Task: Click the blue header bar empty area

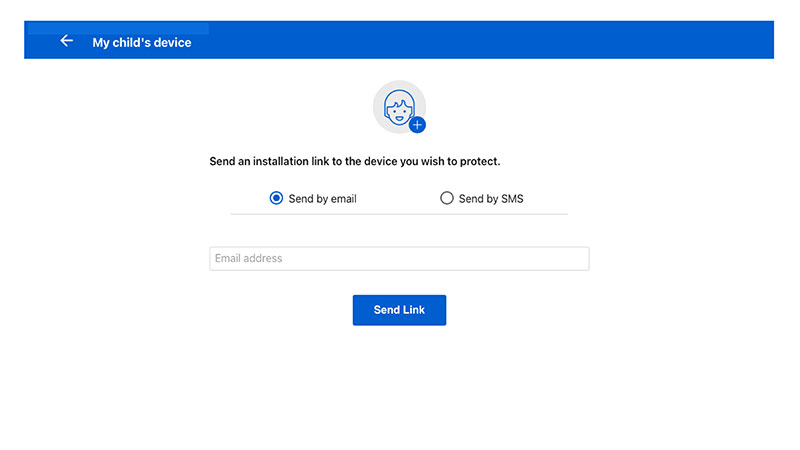Action: pos(485,40)
